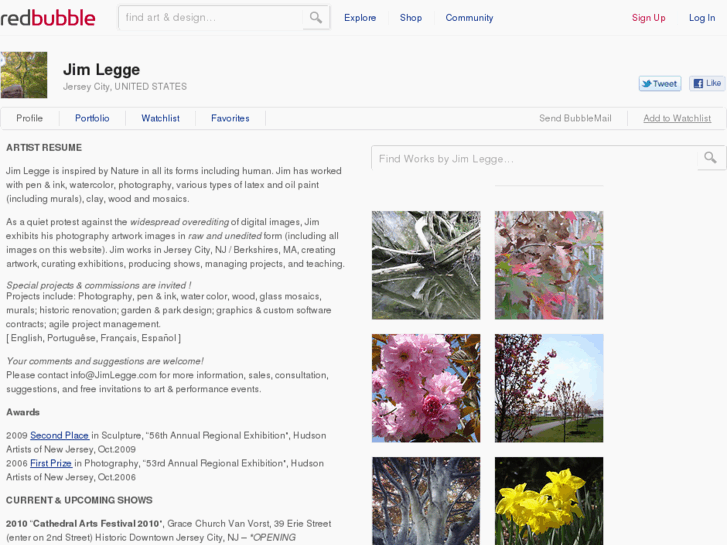Click the Find Works search magnifier icon
The height and width of the screenshot is (545, 727).
click(710, 158)
